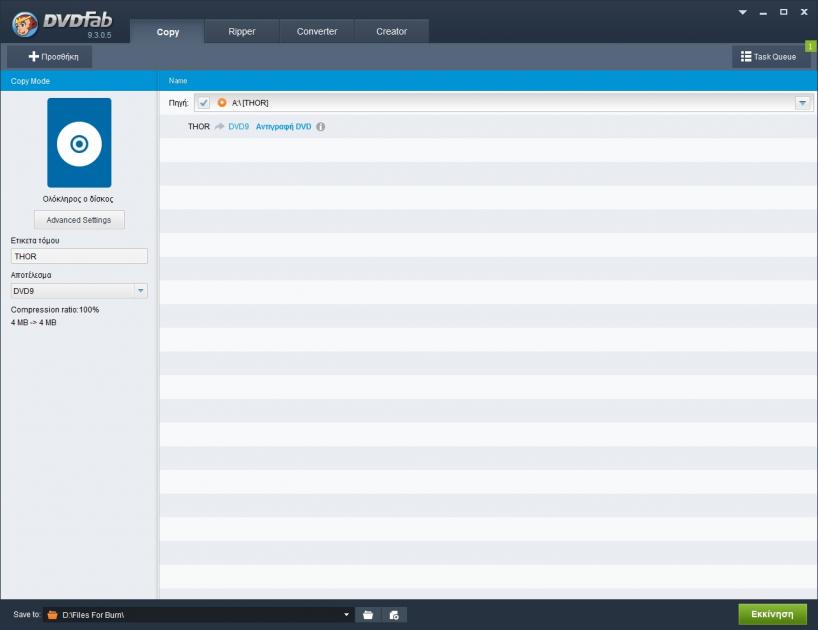The image size is (818, 630).
Task: Open the title bar dropdown menu arrow
Action: click(x=742, y=12)
